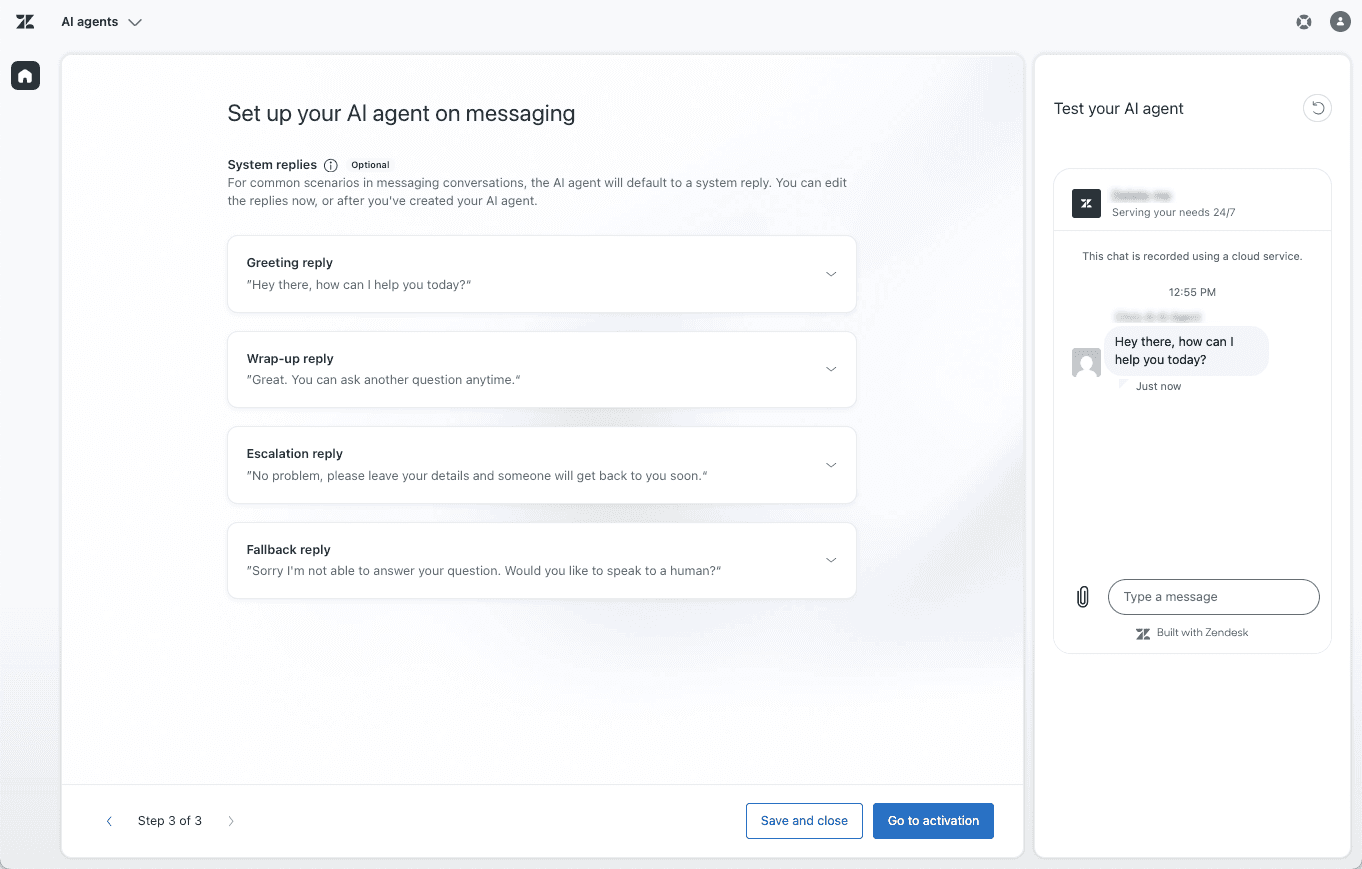The width and height of the screenshot is (1362, 869).
Task: Click the Escalation reply quoted text
Action: coord(477,476)
